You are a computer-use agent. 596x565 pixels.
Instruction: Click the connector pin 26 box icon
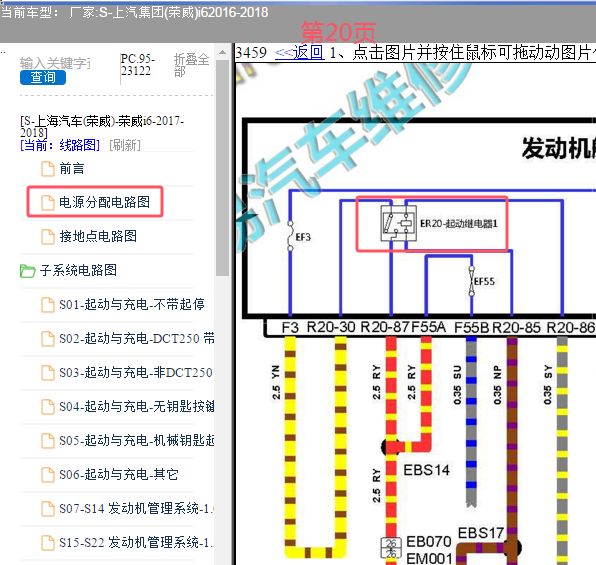[391, 548]
